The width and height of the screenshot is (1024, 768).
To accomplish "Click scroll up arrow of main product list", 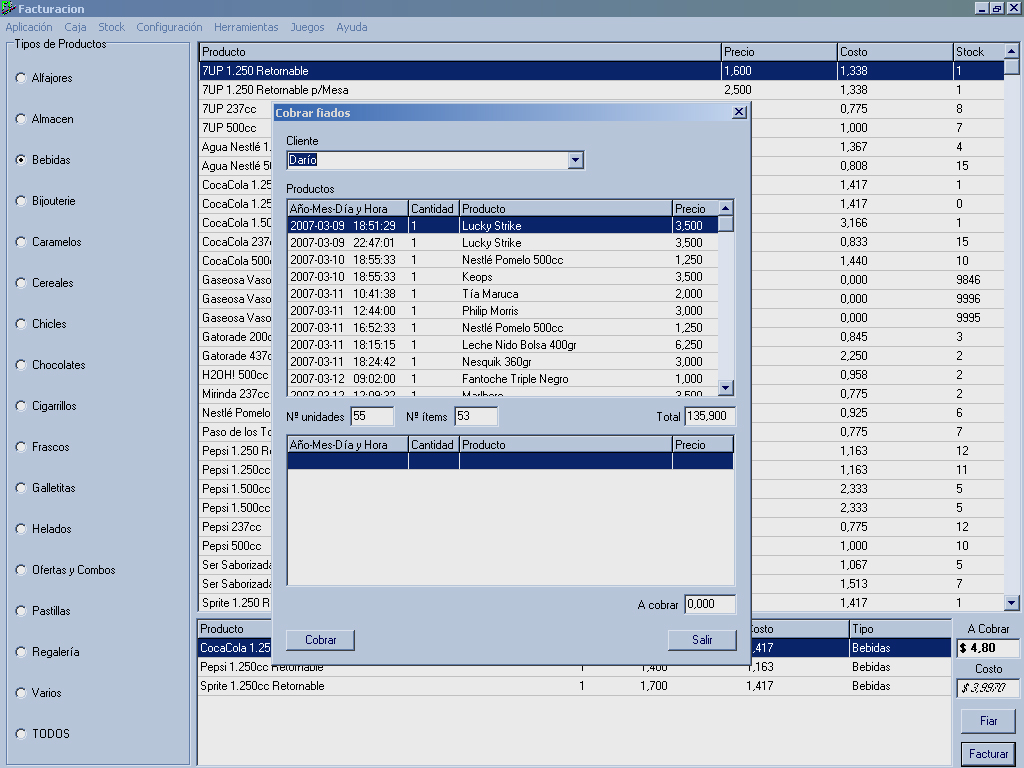I will point(1012,51).
